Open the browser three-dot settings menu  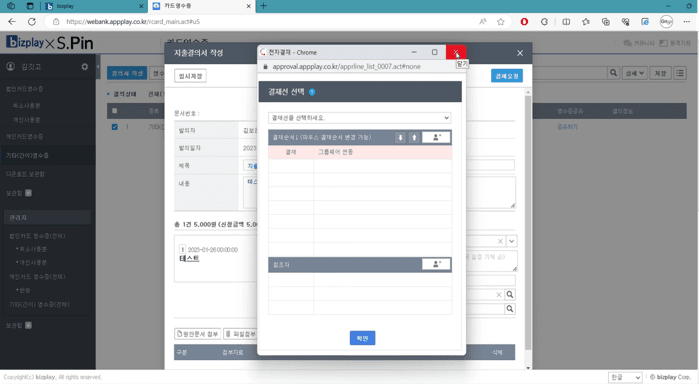[x=687, y=21]
